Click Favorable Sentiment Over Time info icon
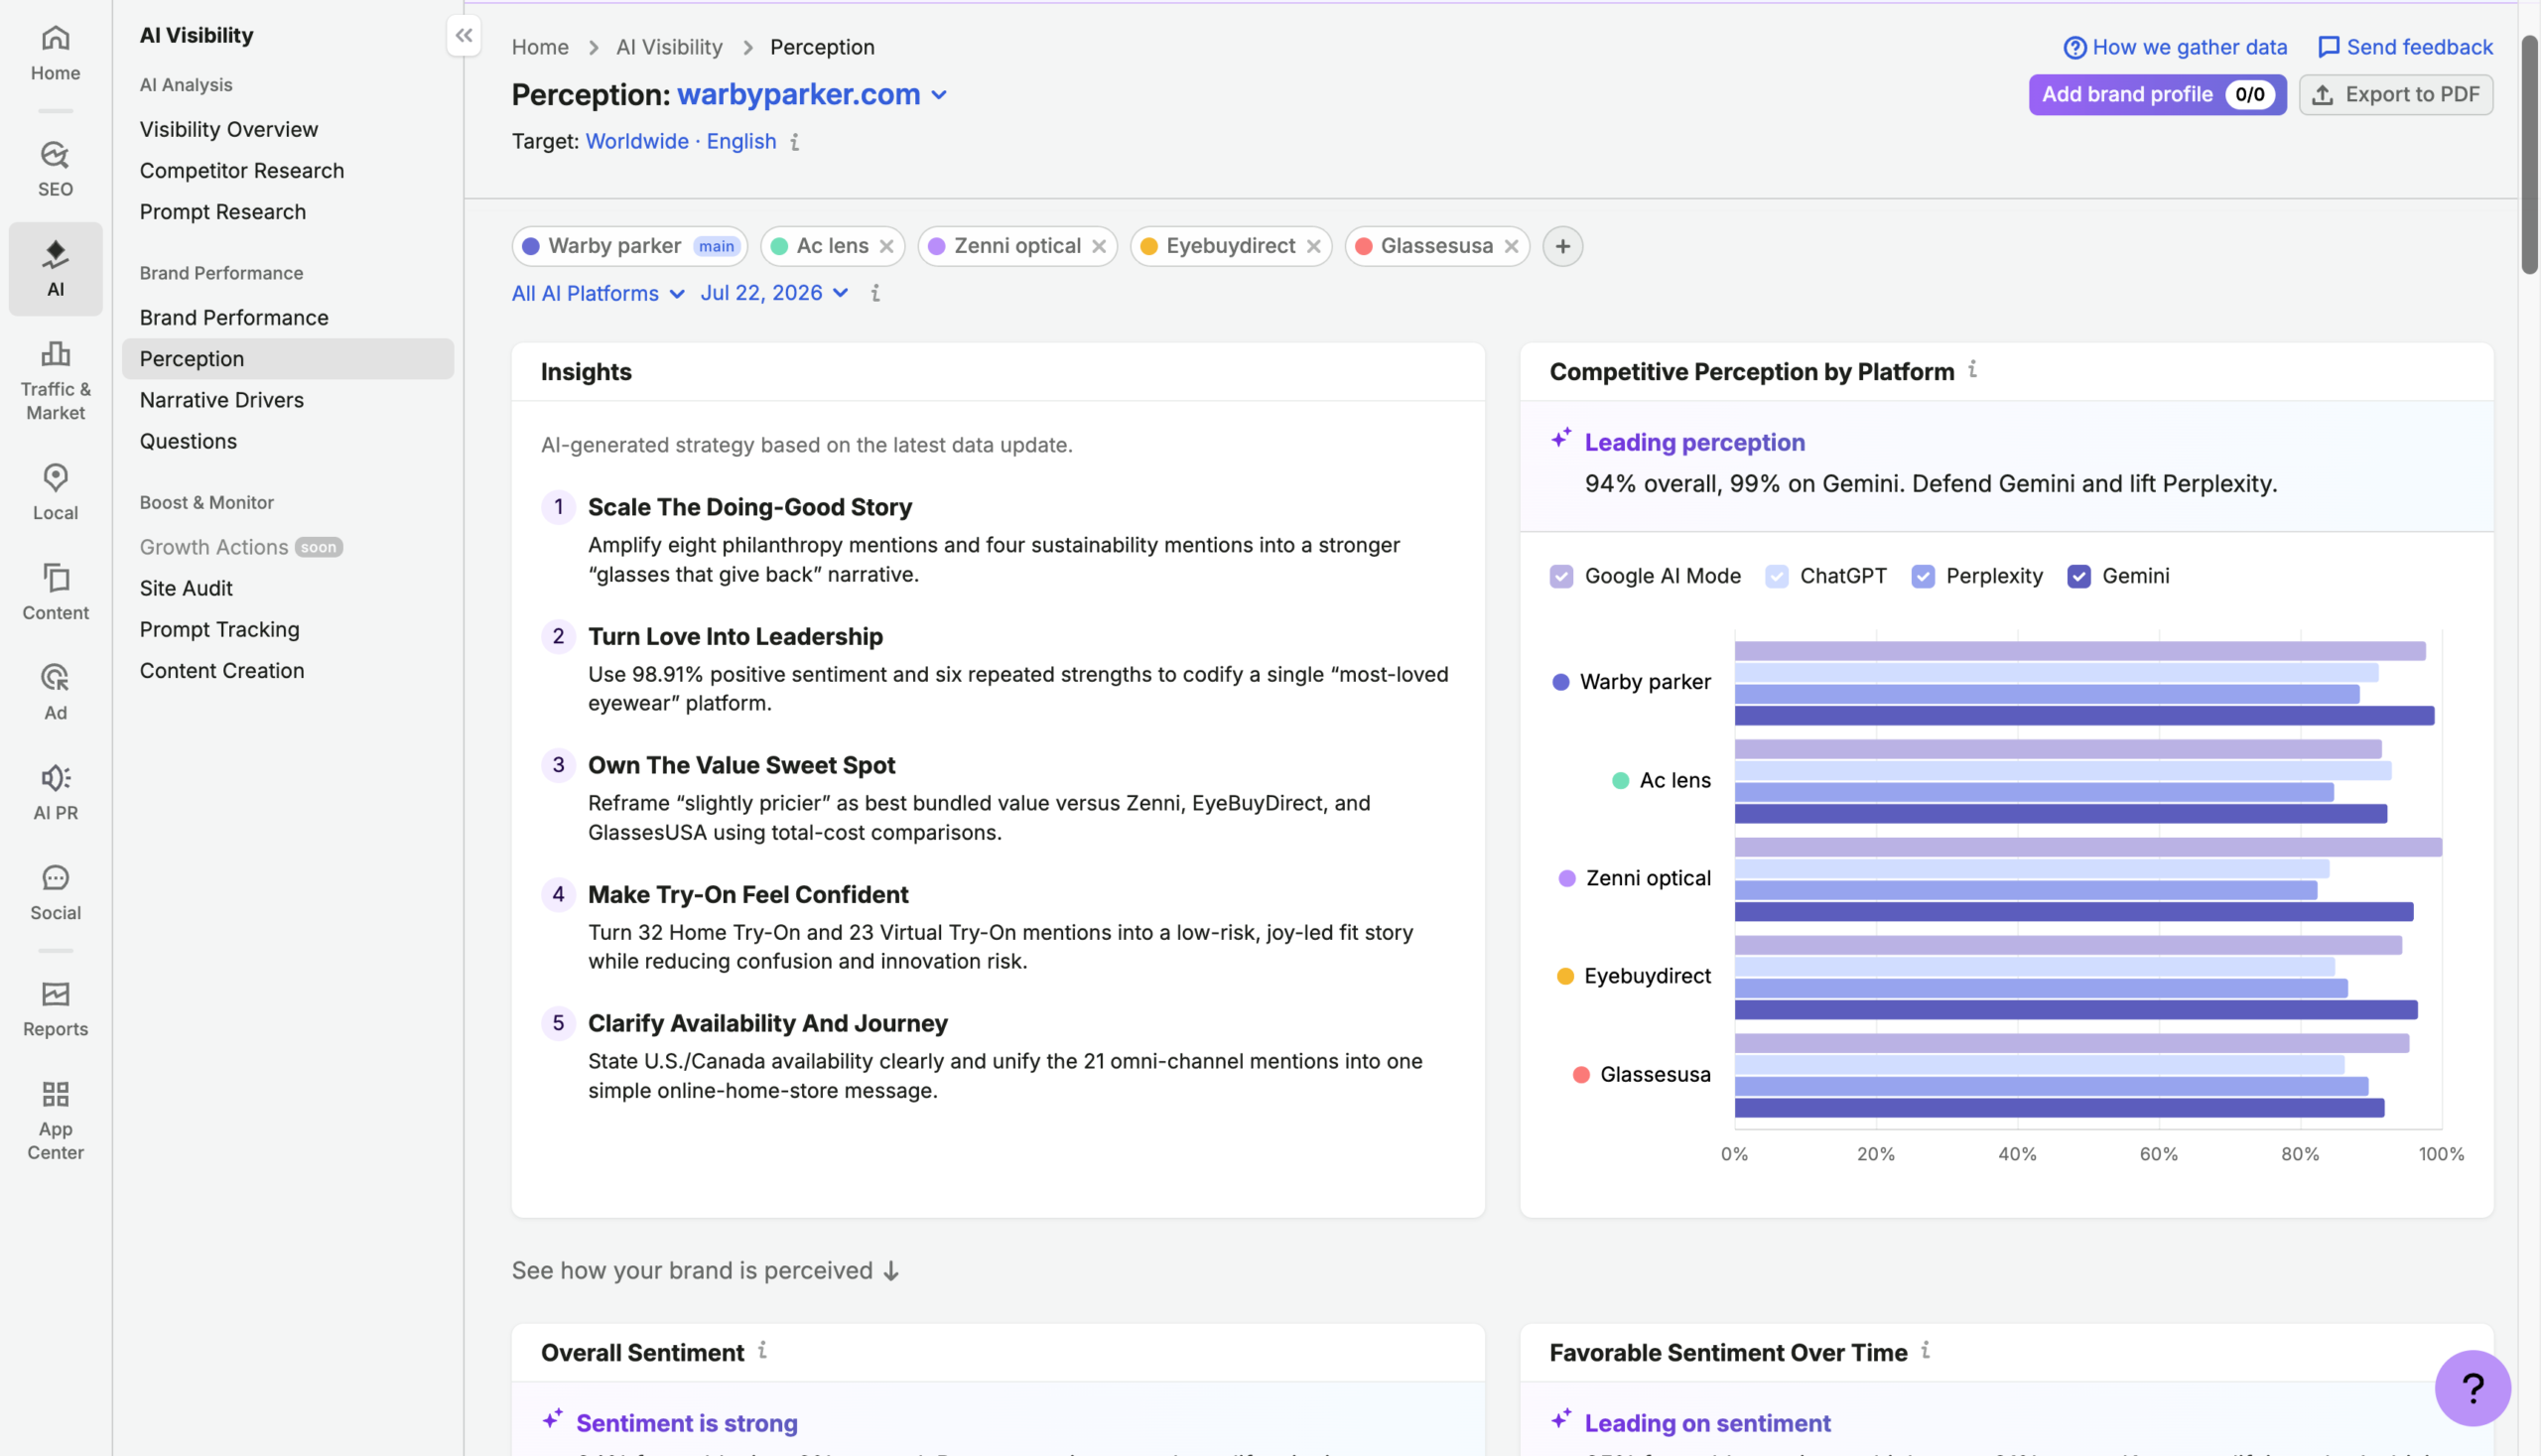Image resolution: width=2541 pixels, height=1456 pixels. (1925, 1351)
